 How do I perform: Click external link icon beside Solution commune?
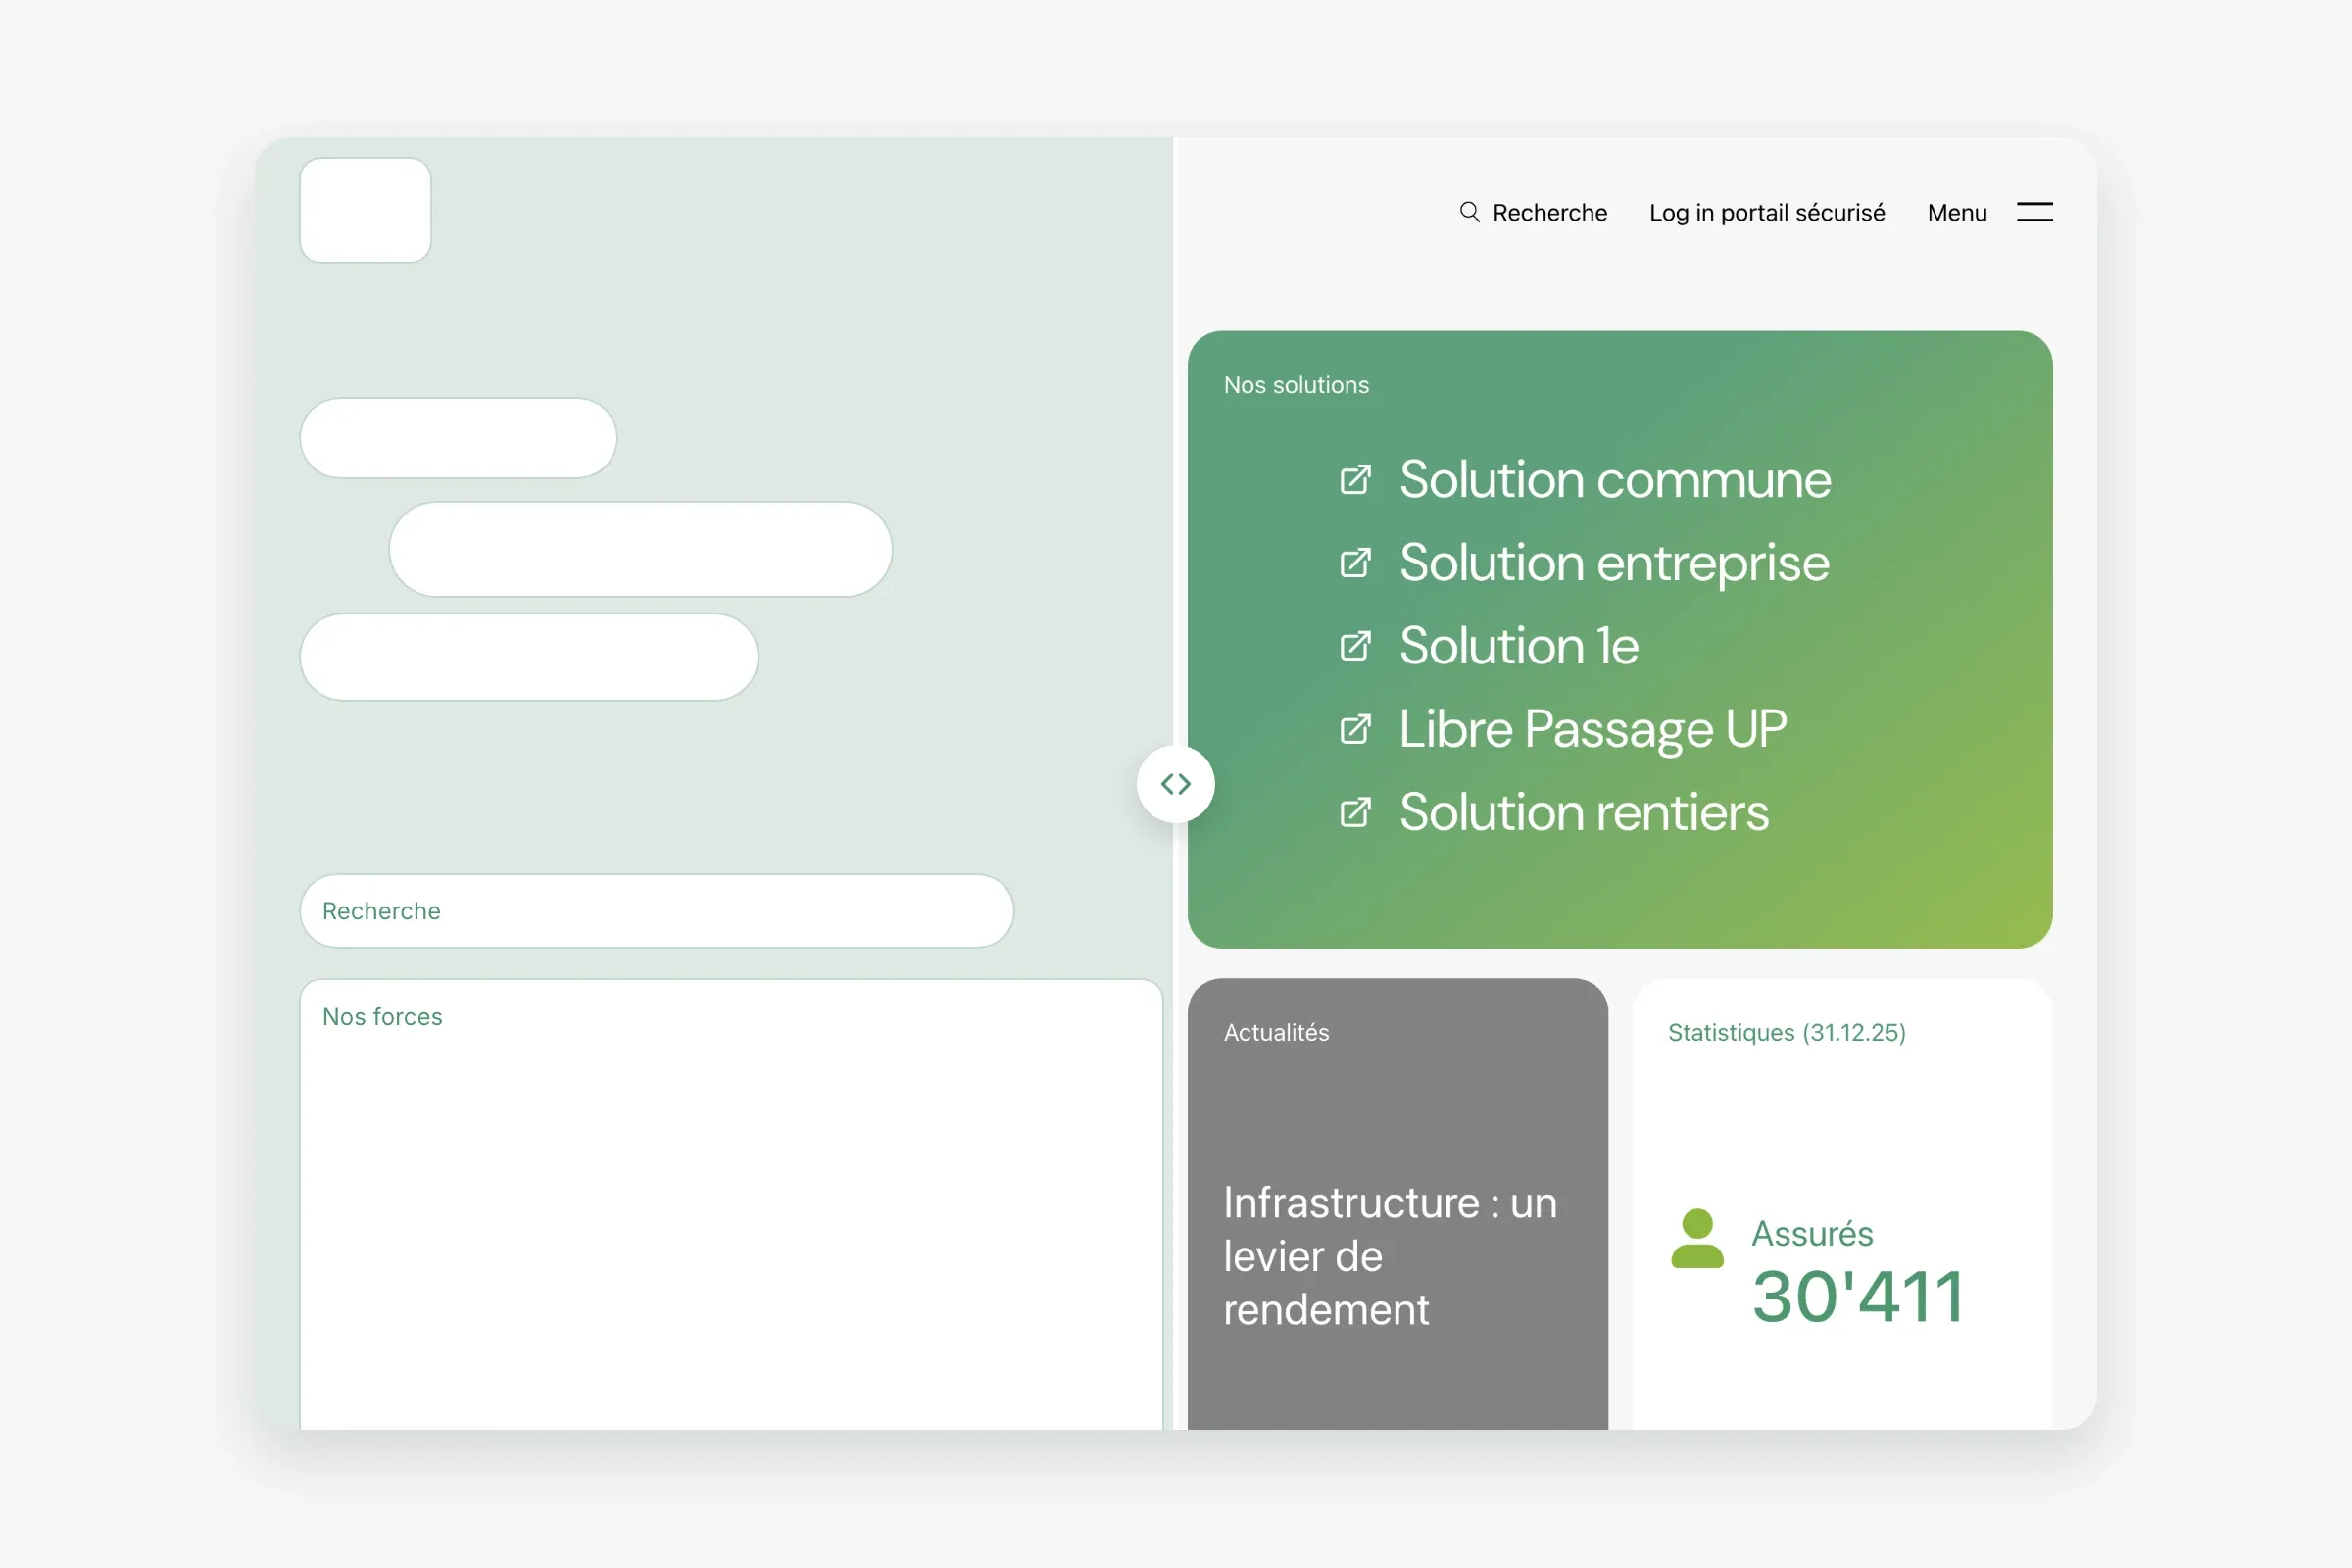(1355, 480)
